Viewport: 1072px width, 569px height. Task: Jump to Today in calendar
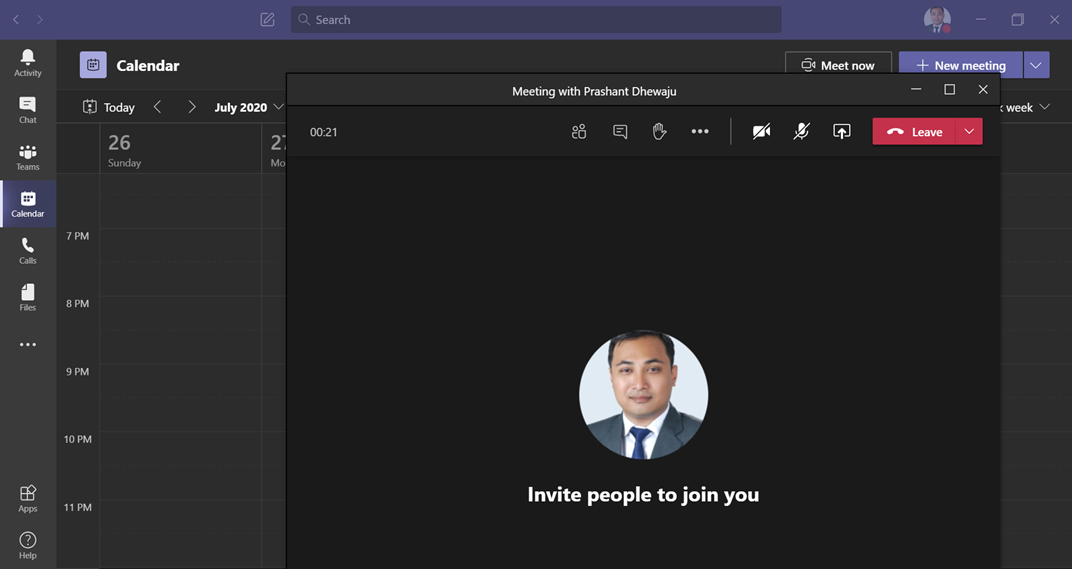[109, 107]
